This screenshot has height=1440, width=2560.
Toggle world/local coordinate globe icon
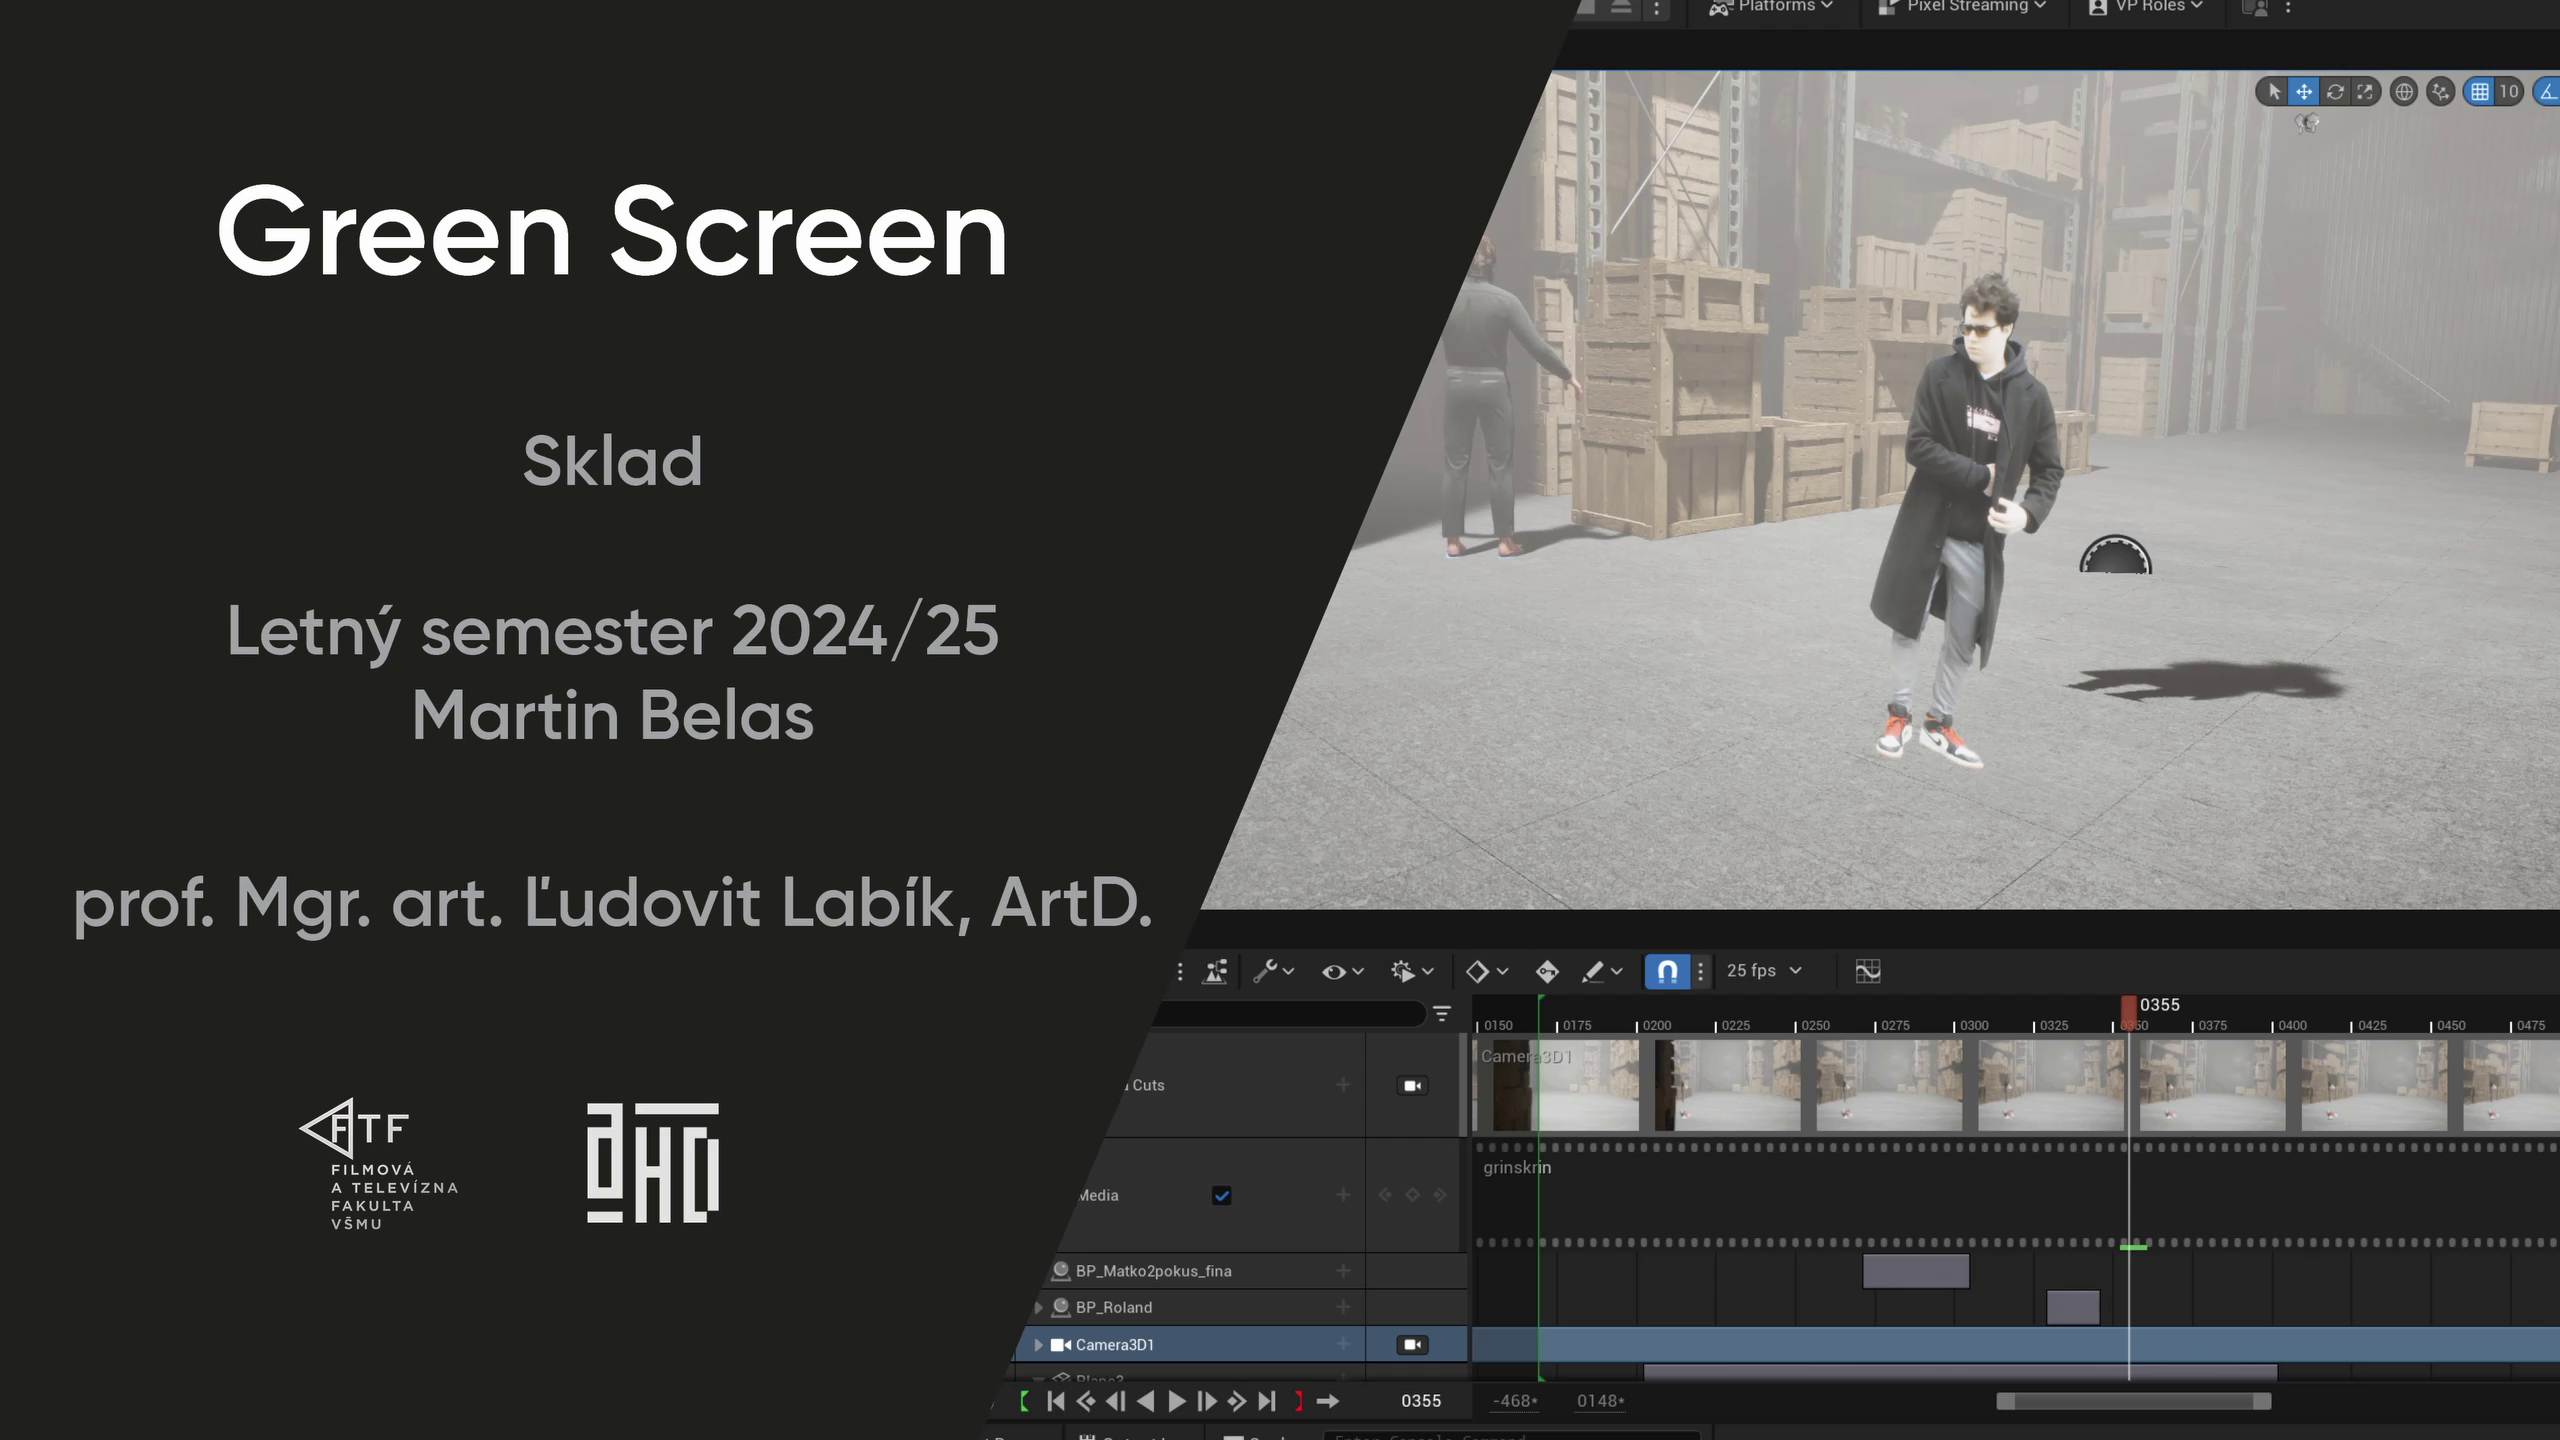pyautogui.click(x=2404, y=92)
